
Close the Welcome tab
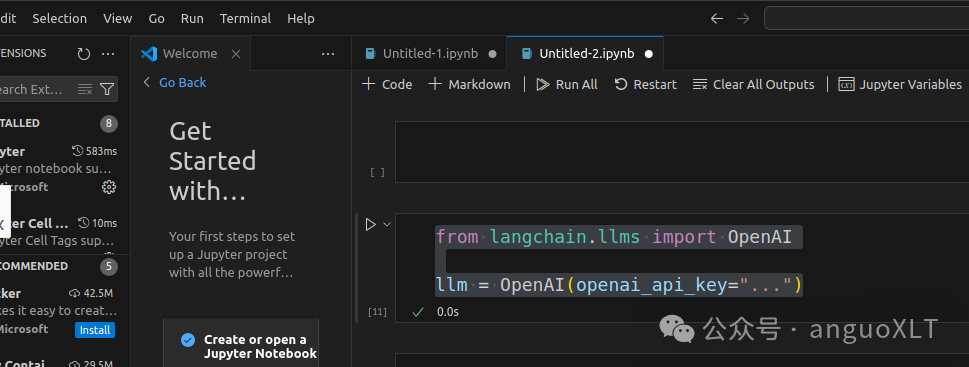coord(235,54)
